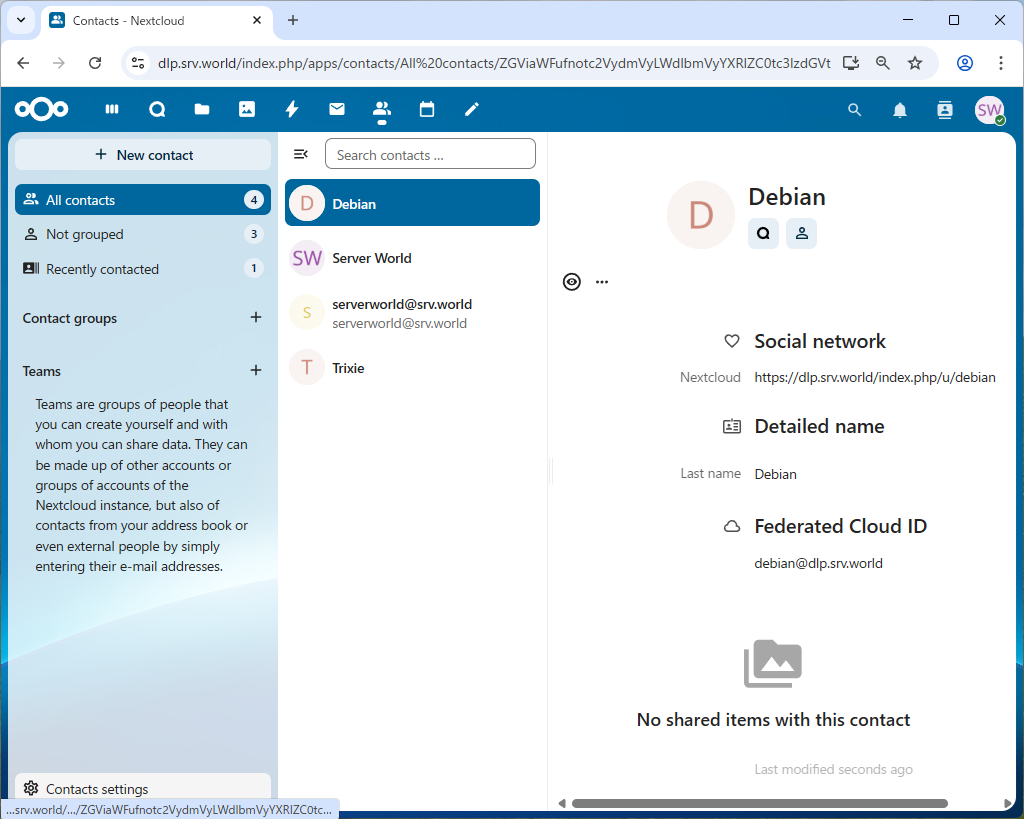Click plus next to Contact groups
1024x819 pixels.
[256, 318]
